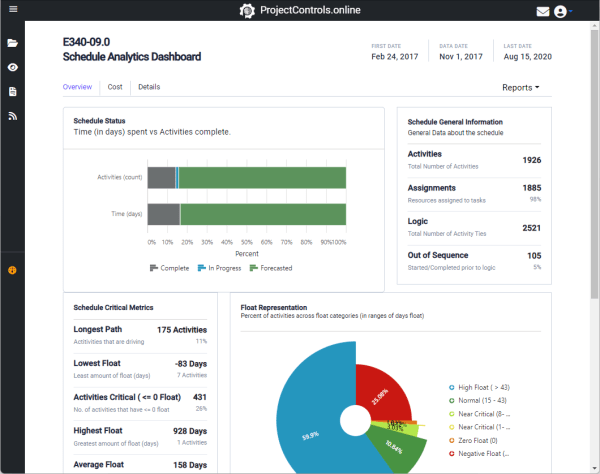The image size is (600, 474).
Task: Switch to the Cost tab
Action: (115, 87)
